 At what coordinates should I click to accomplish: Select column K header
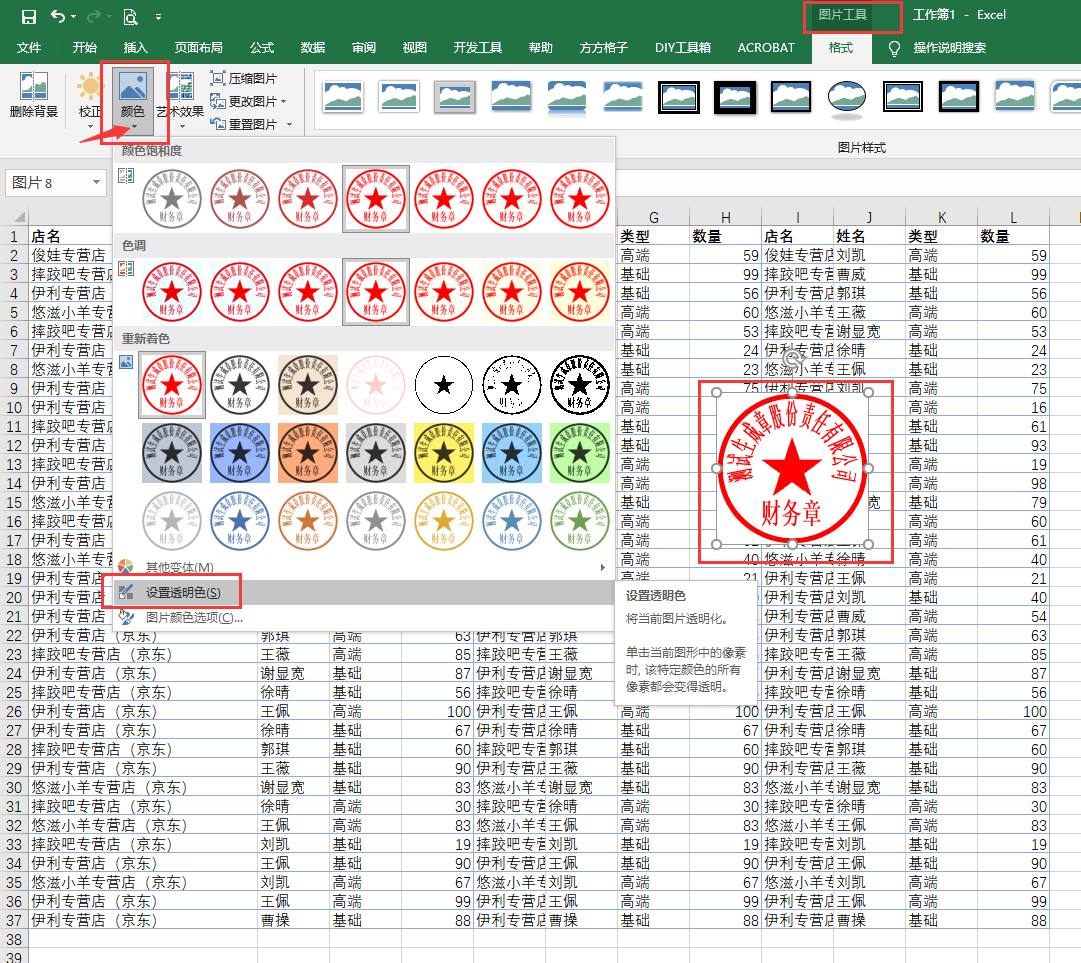[941, 217]
